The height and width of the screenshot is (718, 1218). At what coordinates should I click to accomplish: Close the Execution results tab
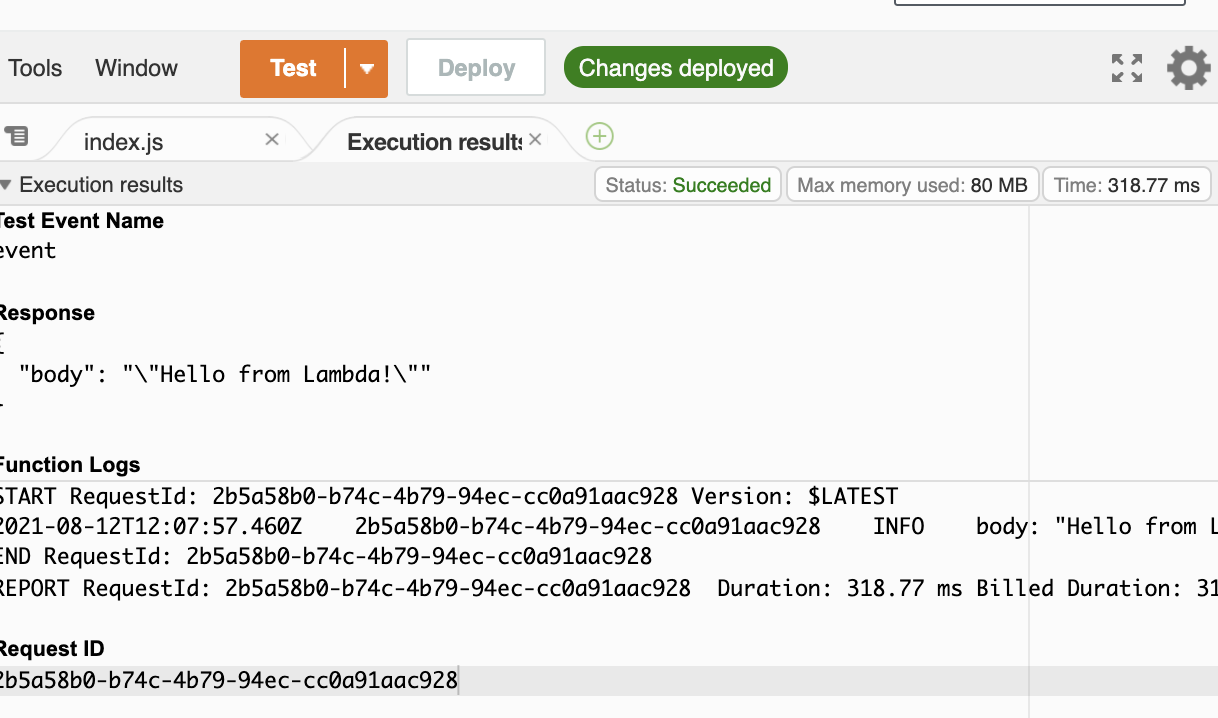click(535, 140)
